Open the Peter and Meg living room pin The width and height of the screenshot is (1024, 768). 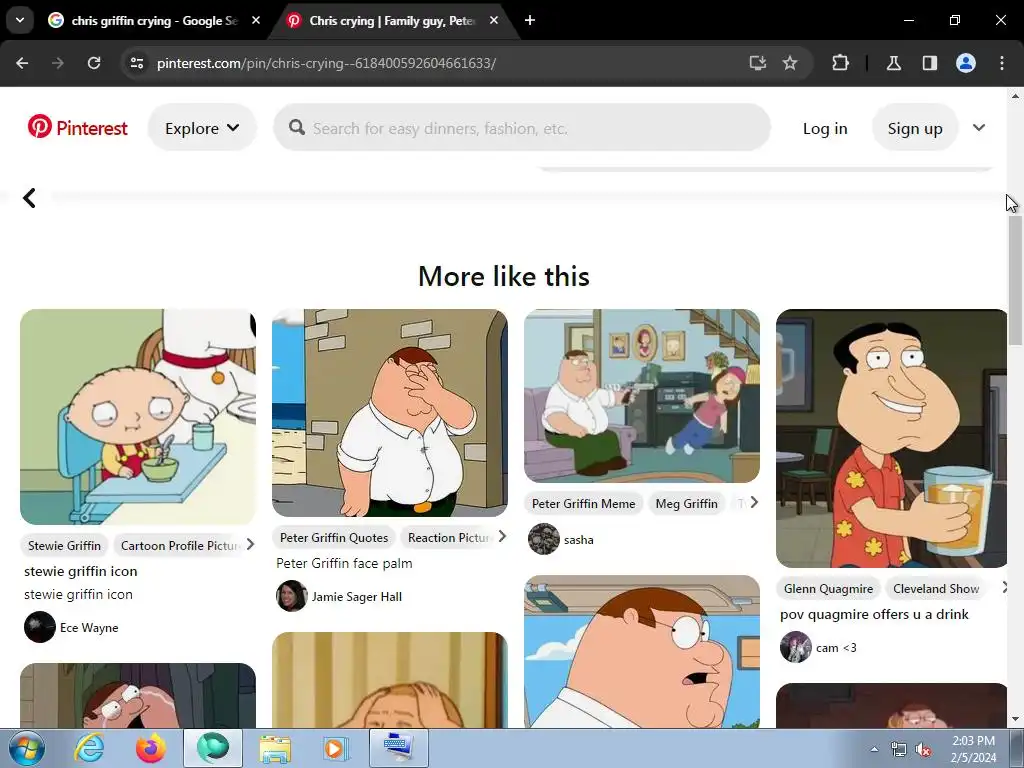click(642, 396)
